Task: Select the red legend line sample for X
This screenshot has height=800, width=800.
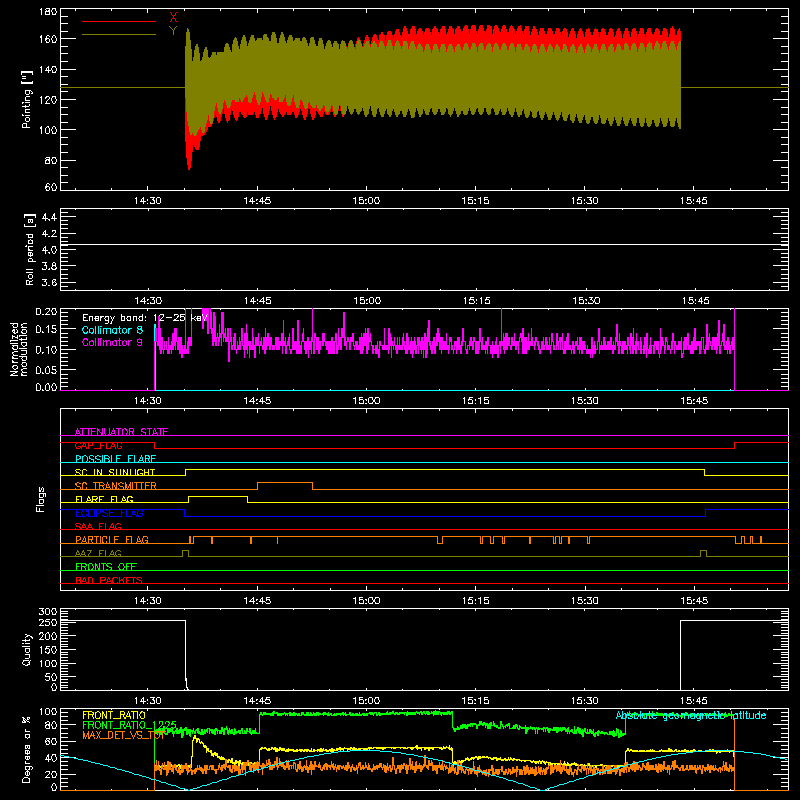Action: tap(119, 21)
